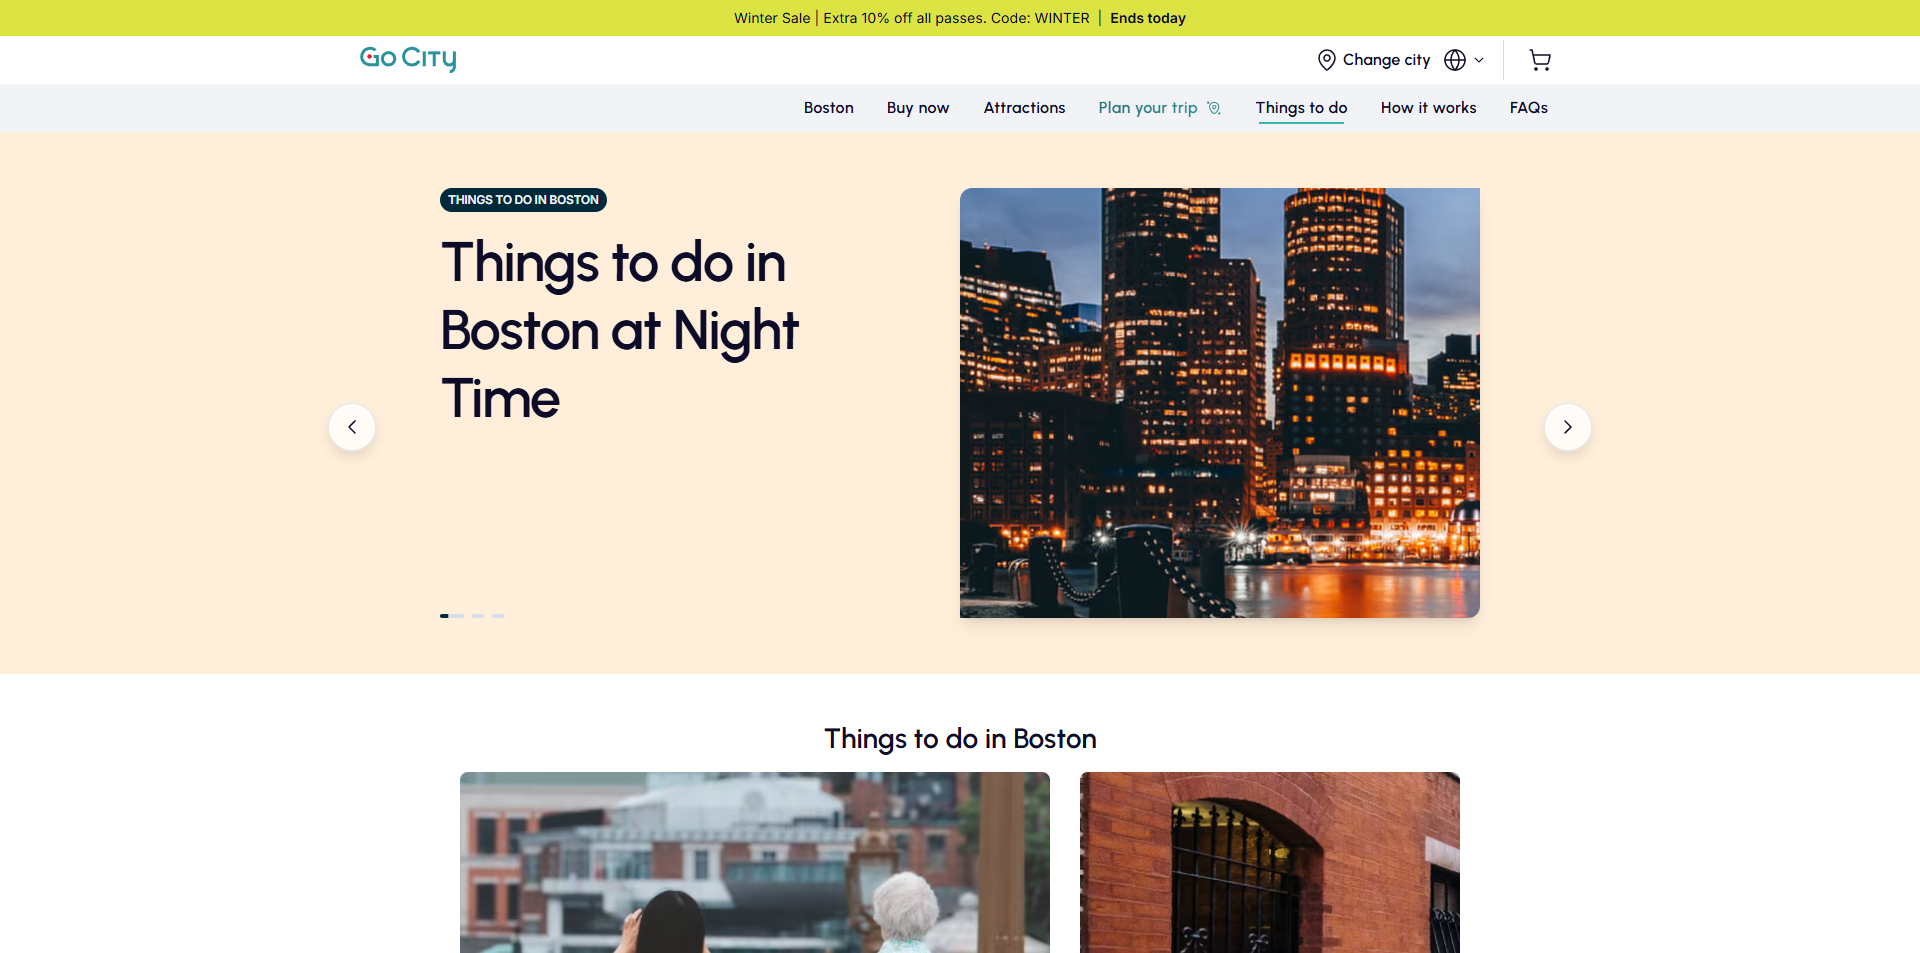
Task: Click the Go City logo
Action: click(407, 59)
